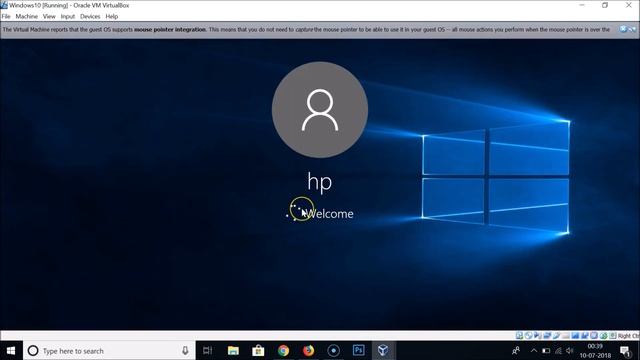The width and height of the screenshot is (640, 360).
Task: Show hidden system tray icons
Action: coord(534,351)
